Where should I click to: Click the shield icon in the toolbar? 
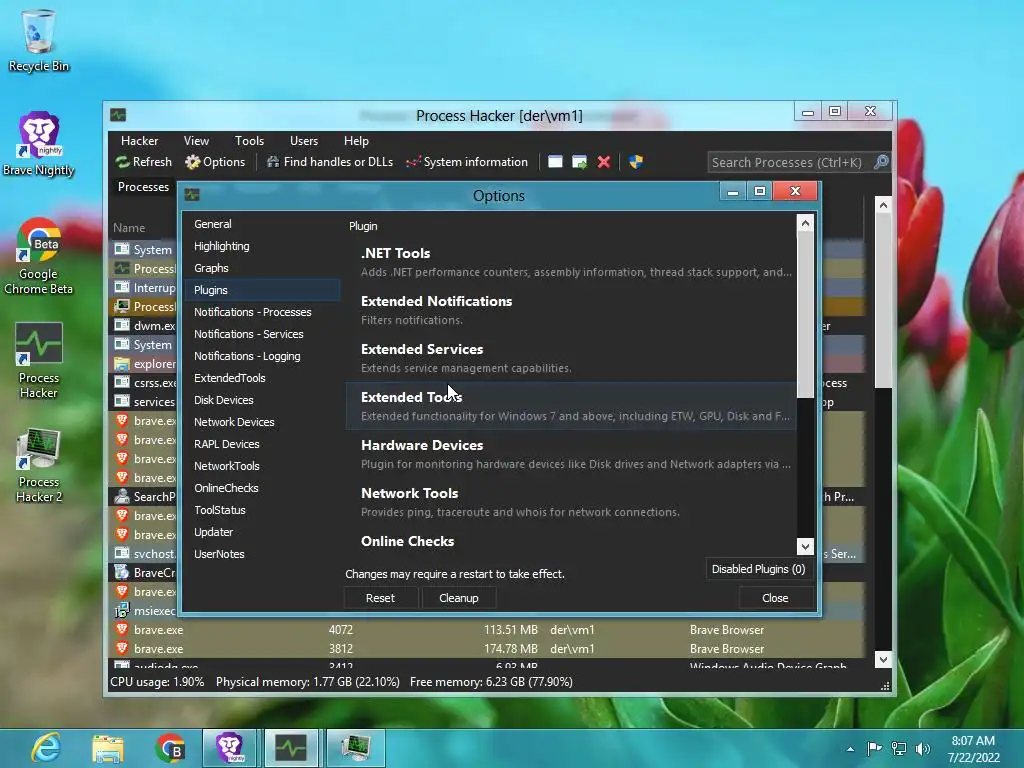pyautogui.click(x=636, y=162)
